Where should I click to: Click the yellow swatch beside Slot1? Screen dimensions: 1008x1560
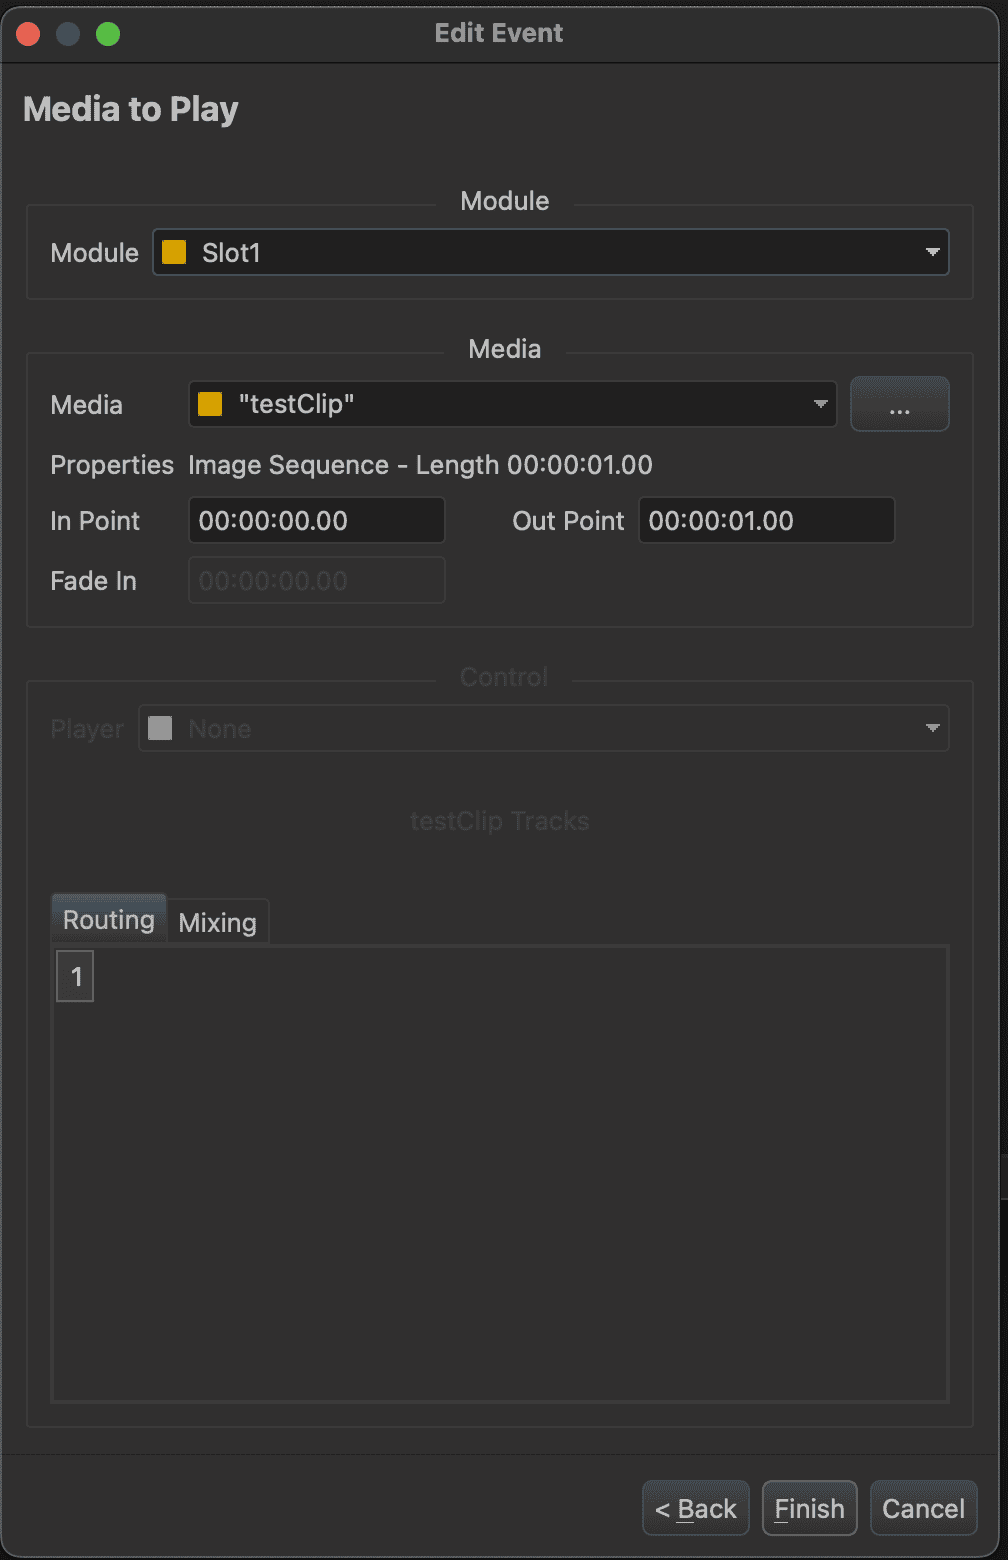(174, 253)
